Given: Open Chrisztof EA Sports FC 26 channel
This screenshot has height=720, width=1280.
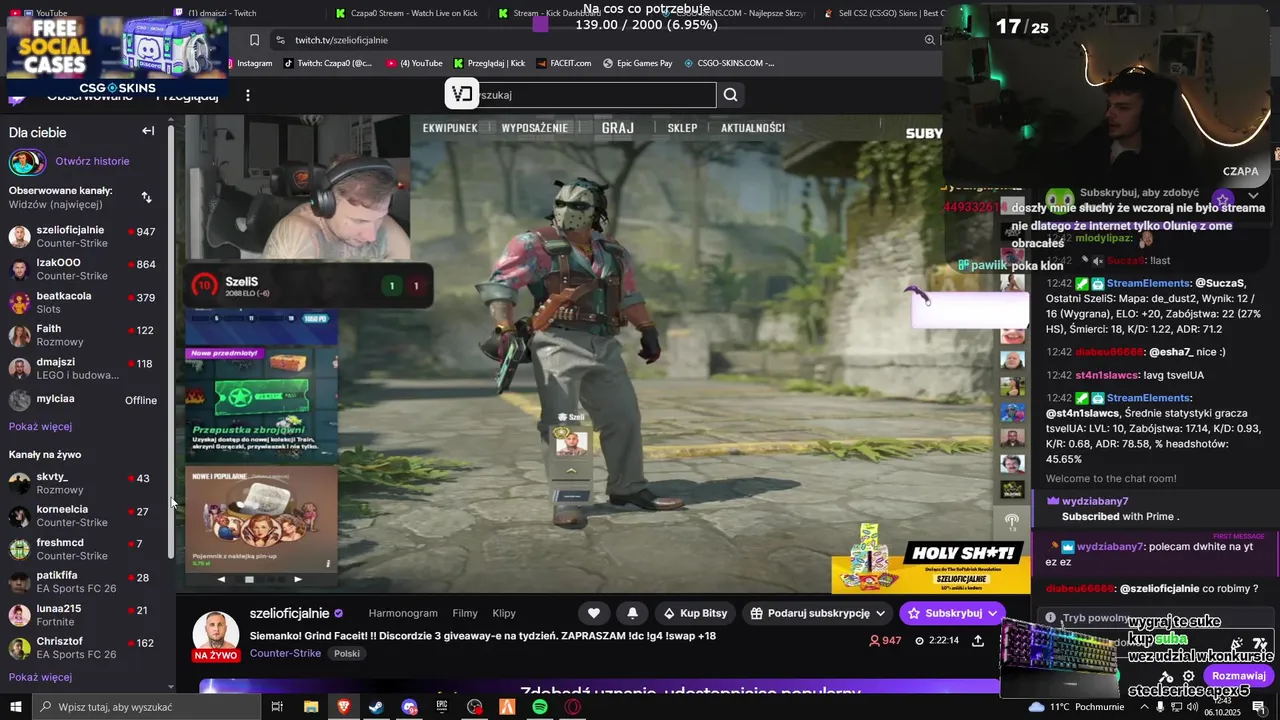Looking at the screenshot, I should tap(85, 648).
